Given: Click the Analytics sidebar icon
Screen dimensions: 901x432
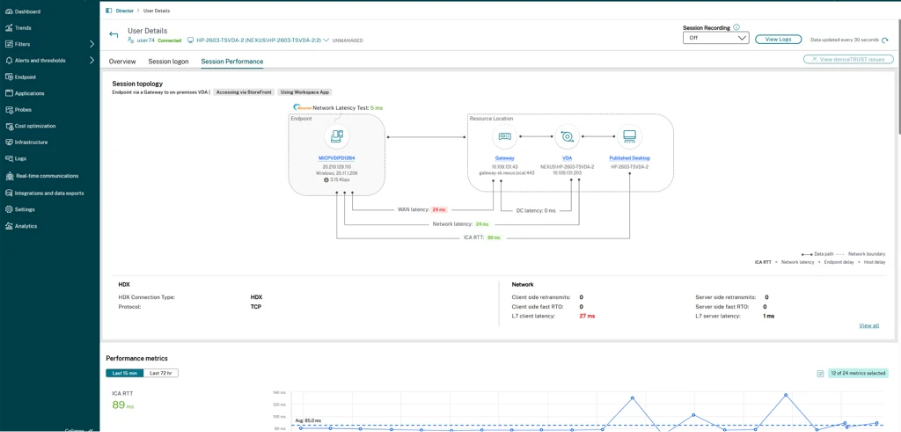Looking at the screenshot, I should pos(9,226).
